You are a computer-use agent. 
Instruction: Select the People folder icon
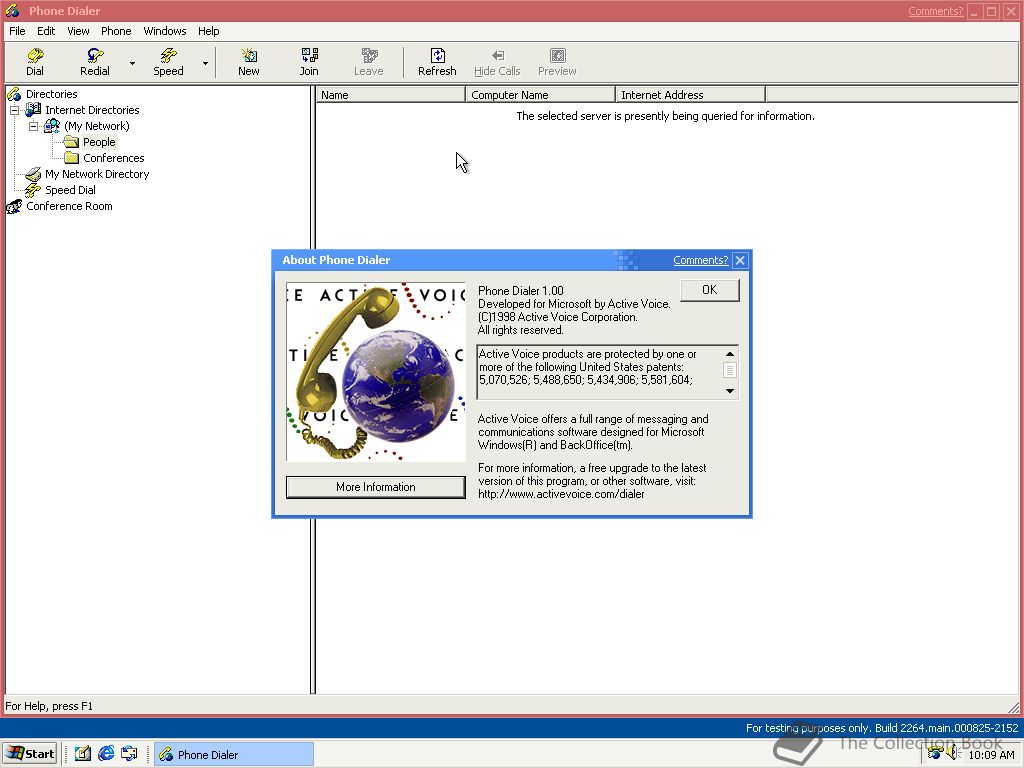71,142
